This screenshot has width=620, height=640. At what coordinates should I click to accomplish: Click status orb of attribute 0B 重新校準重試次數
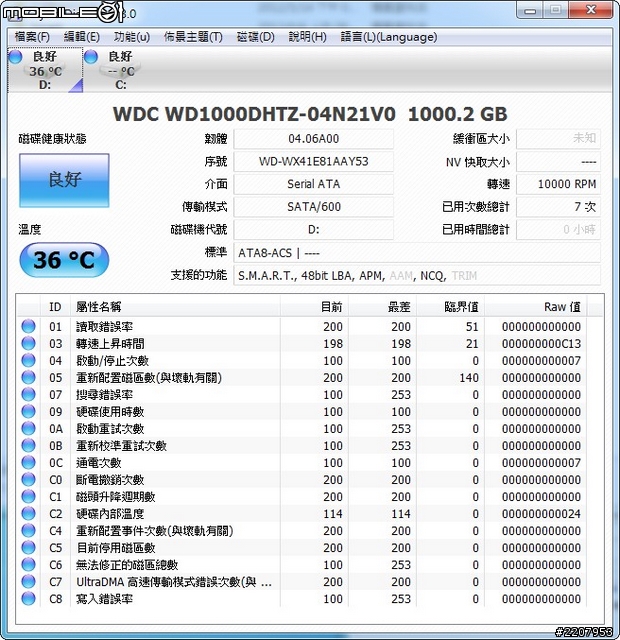pos(28,445)
